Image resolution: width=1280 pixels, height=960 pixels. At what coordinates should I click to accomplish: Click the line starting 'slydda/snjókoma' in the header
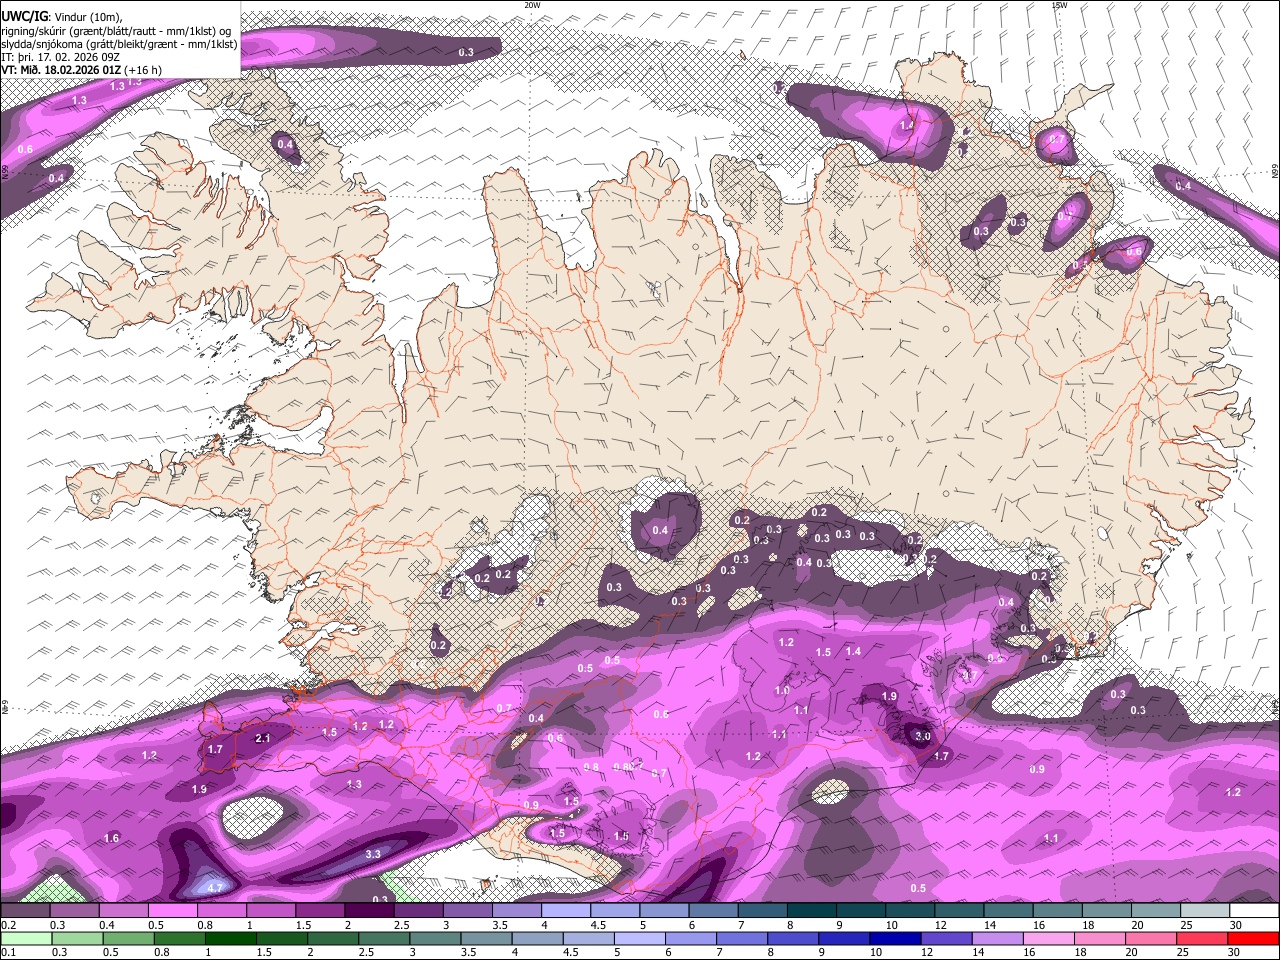point(119,44)
